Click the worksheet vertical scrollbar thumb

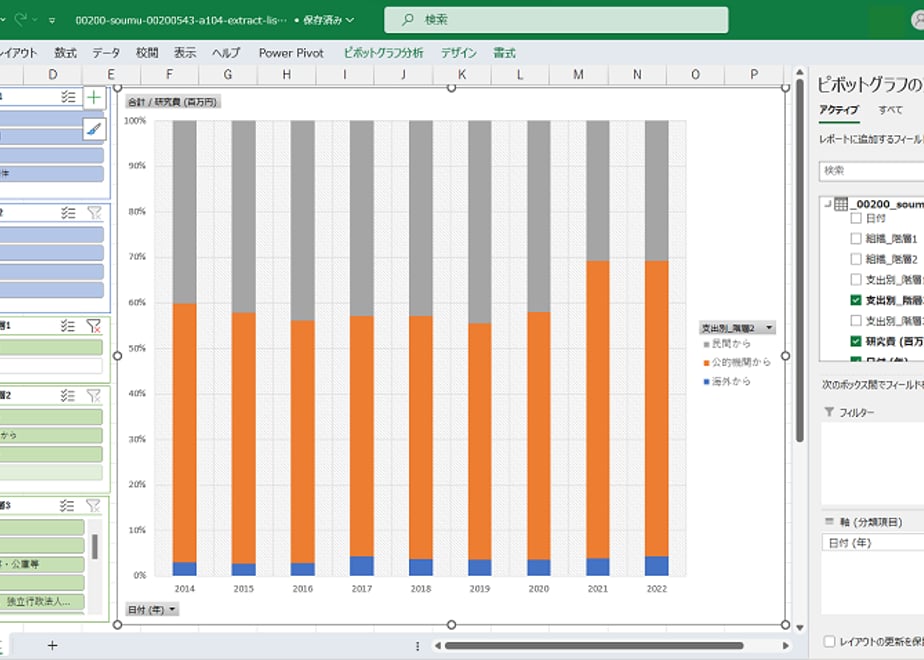(x=800, y=260)
